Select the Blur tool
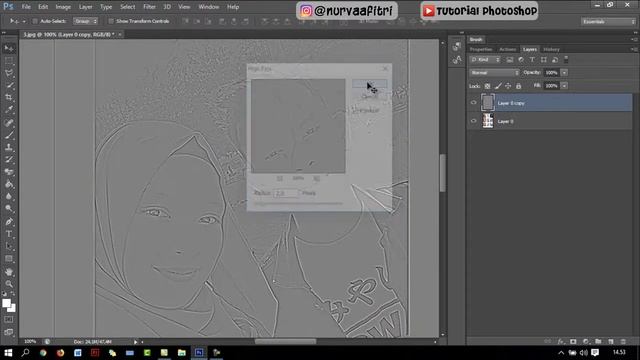Screen dimensions: 640x360 [9, 196]
